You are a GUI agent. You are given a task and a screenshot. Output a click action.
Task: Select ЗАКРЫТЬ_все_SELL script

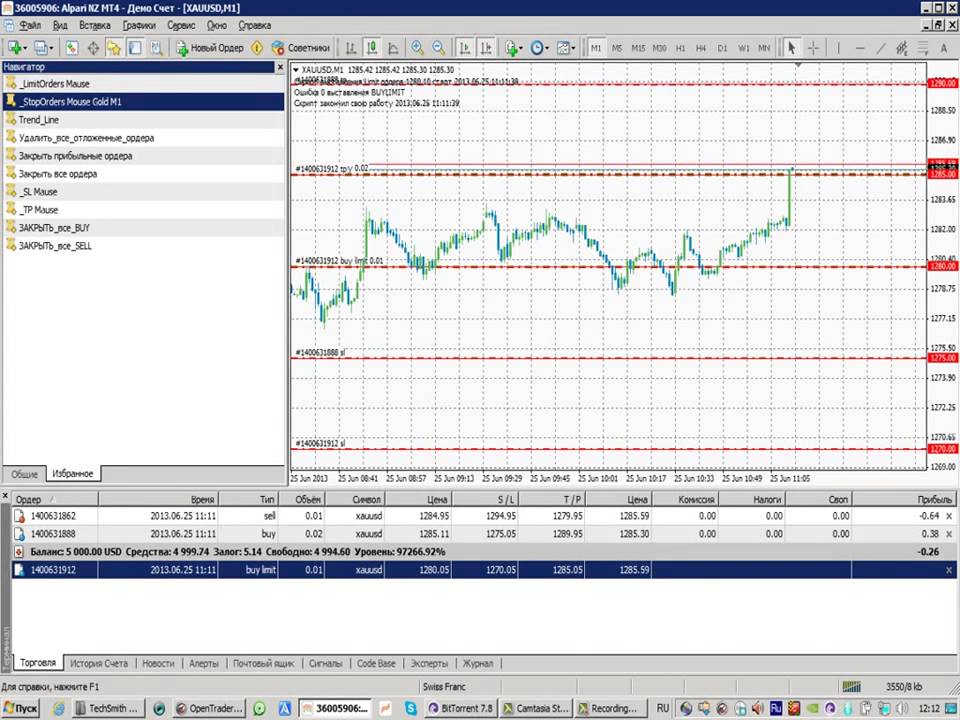click(143, 246)
